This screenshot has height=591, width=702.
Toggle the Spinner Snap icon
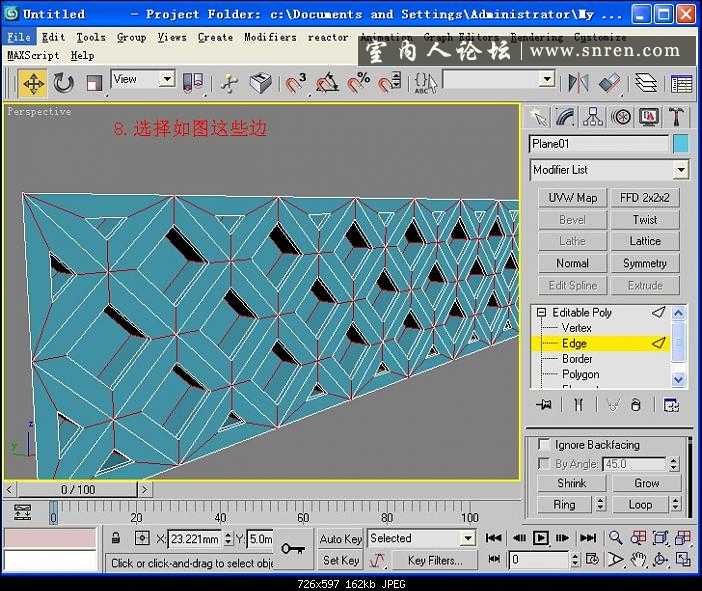[390, 83]
